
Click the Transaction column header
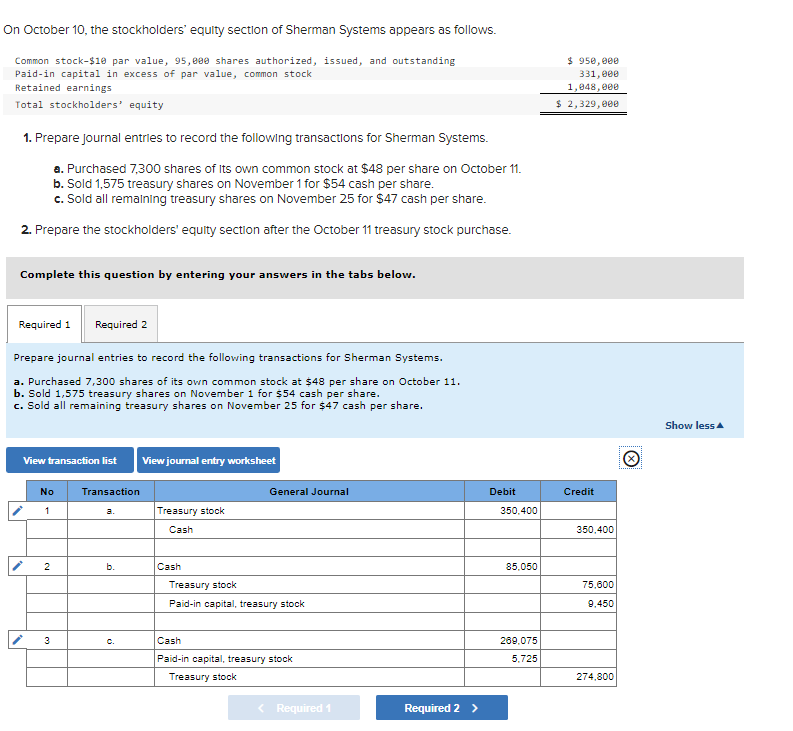tap(111, 491)
